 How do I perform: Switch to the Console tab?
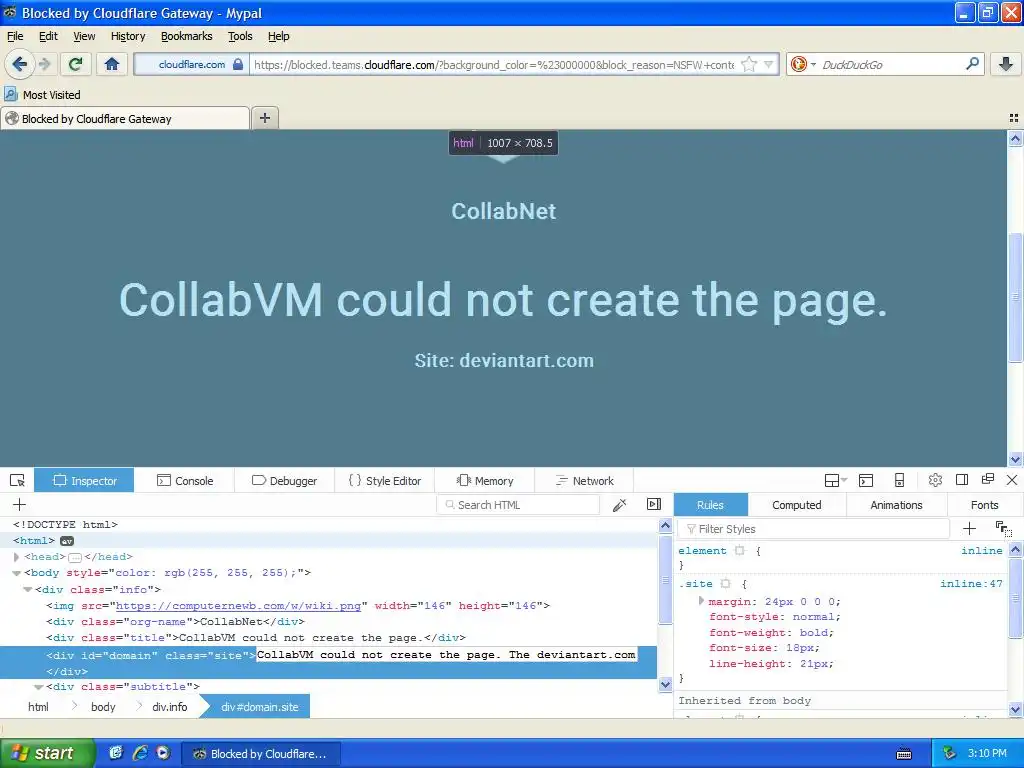(185, 481)
